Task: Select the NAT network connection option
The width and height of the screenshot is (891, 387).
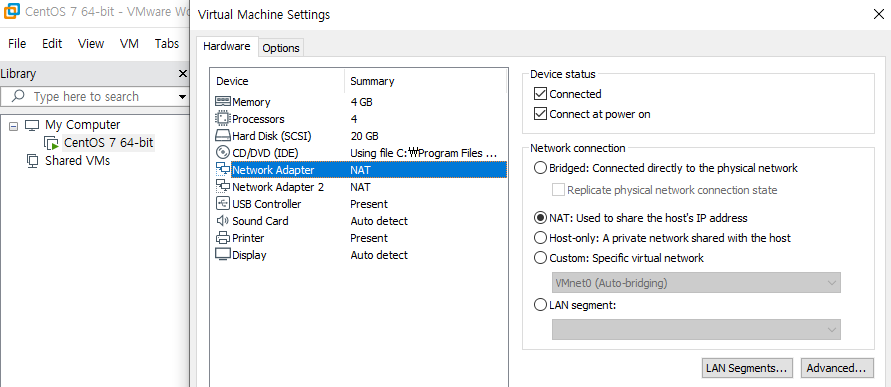Action: tap(540, 218)
